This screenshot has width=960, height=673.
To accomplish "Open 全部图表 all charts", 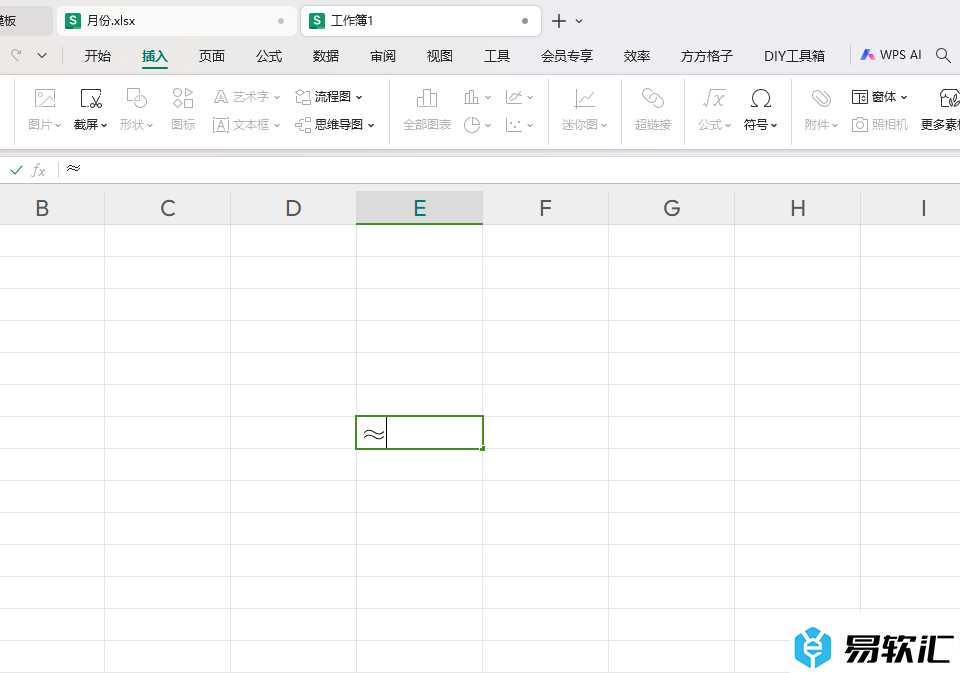I will pos(427,110).
